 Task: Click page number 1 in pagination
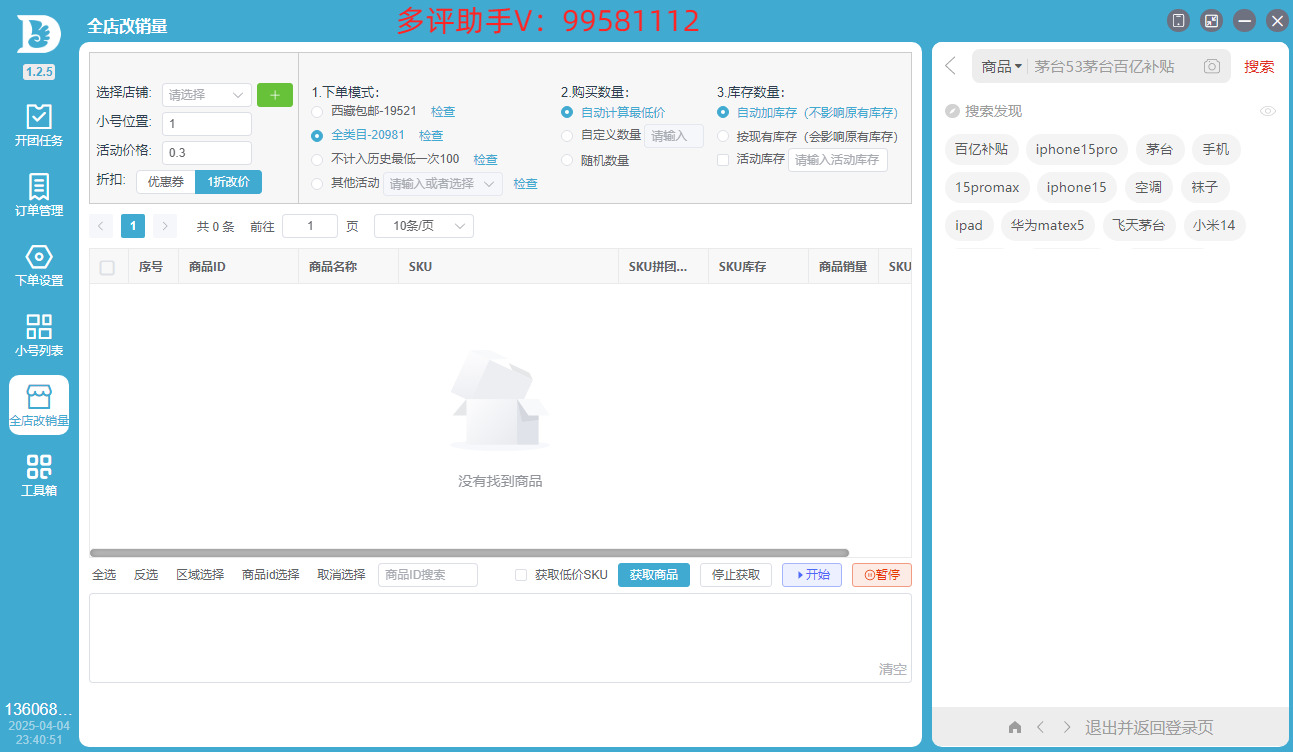point(133,226)
